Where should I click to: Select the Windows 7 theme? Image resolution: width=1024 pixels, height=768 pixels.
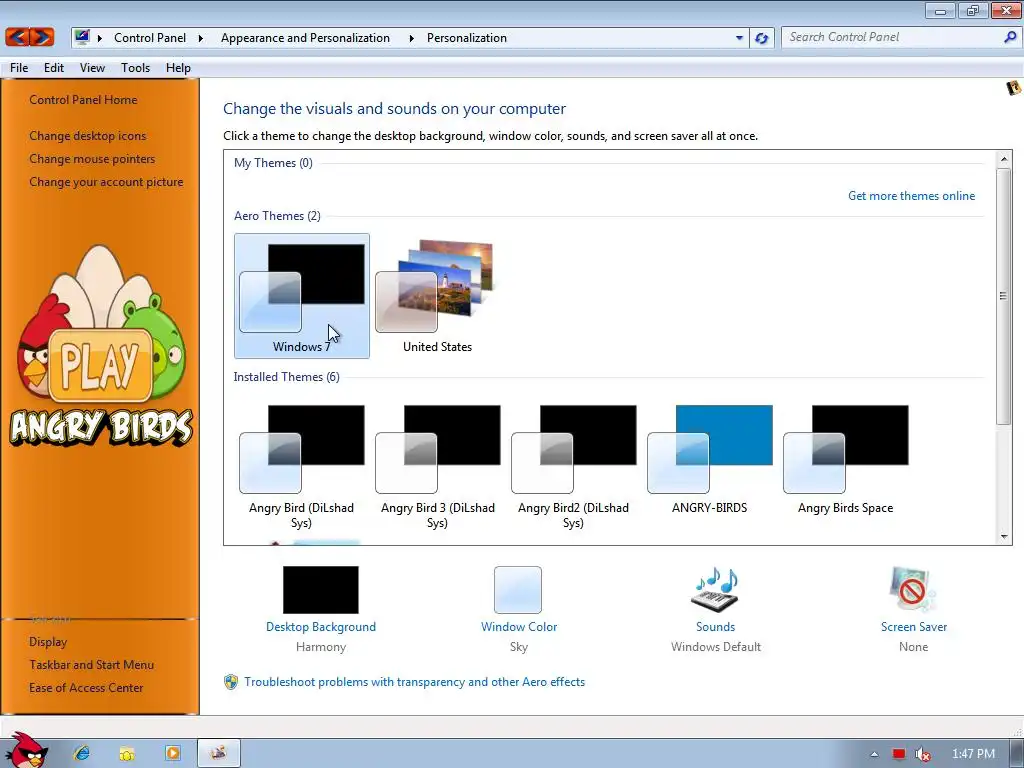coord(302,296)
